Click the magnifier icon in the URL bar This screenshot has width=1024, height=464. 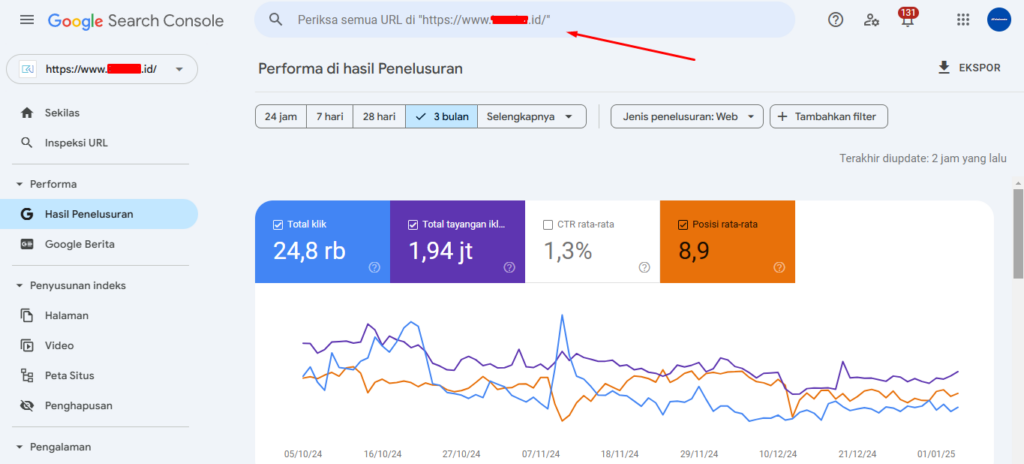276,20
